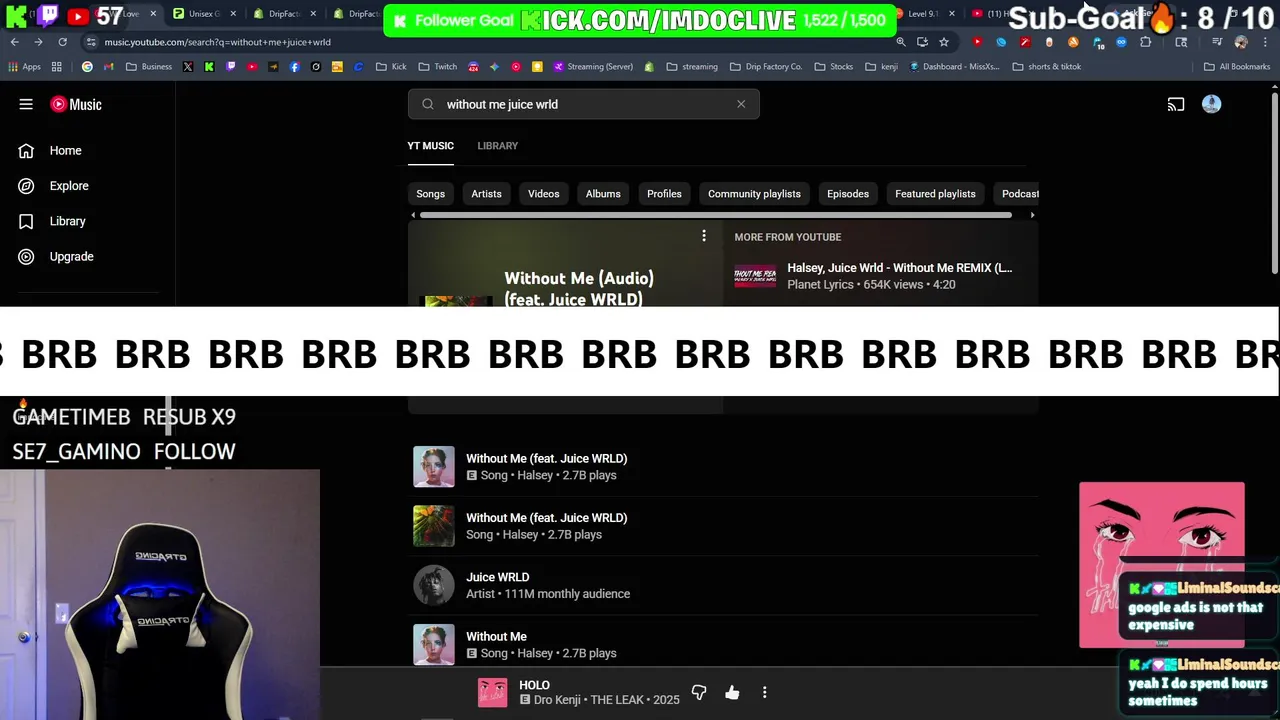This screenshot has width=1280, height=720.
Task: Play the 'Without Me' Halsey song result
Action: [x=725, y=645]
